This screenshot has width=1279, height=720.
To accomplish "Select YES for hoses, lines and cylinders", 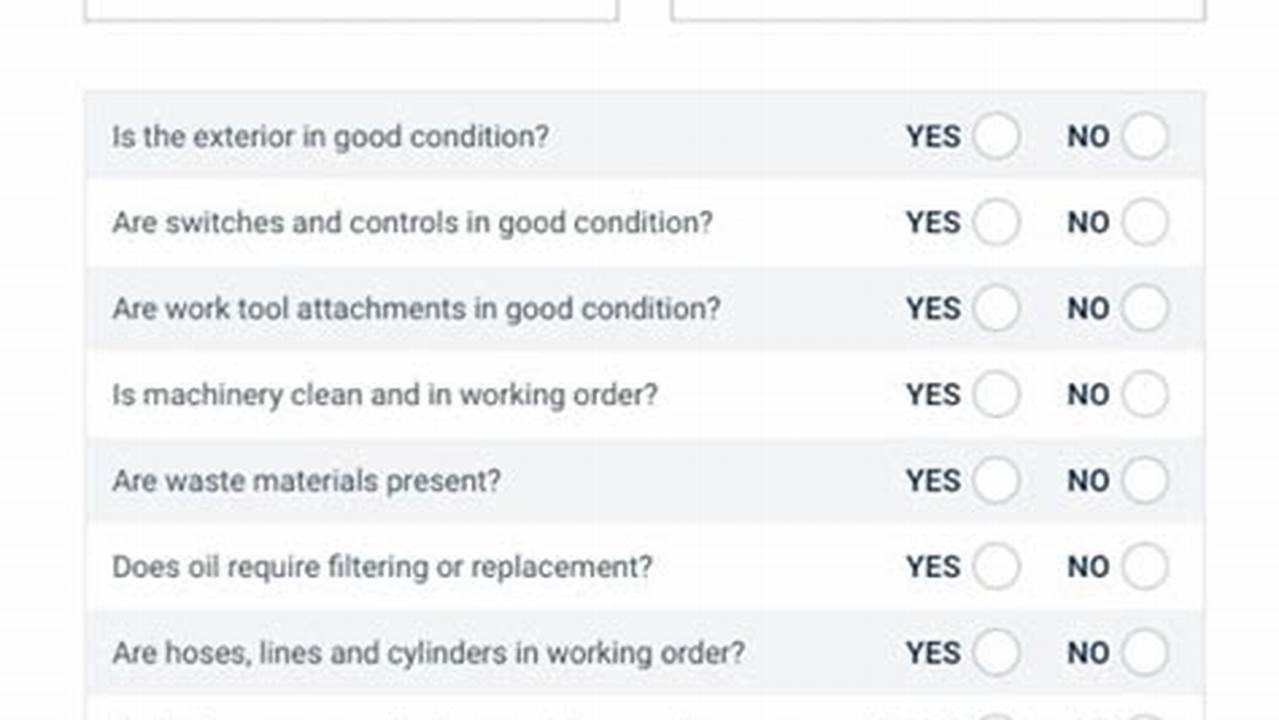I will click(997, 653).
